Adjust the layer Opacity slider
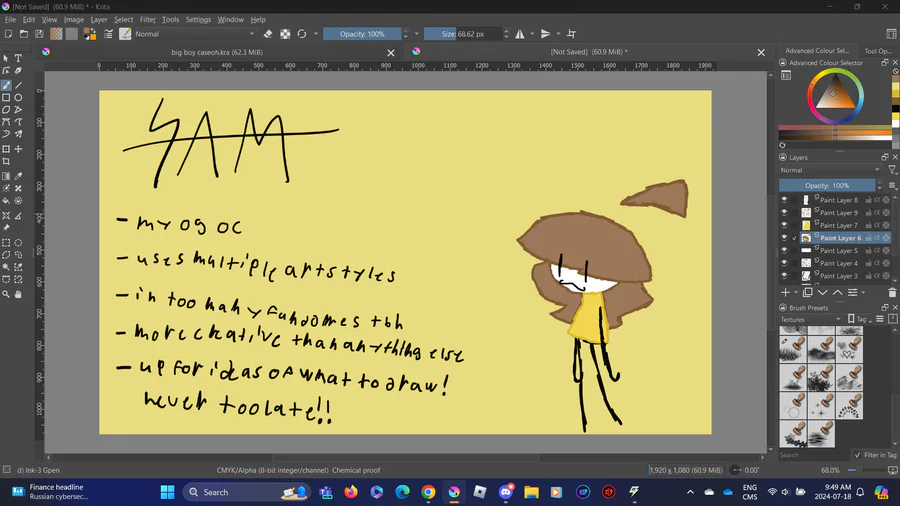This screenshot has height=506, width=900. pyautogui.click(x=828, y=185)
